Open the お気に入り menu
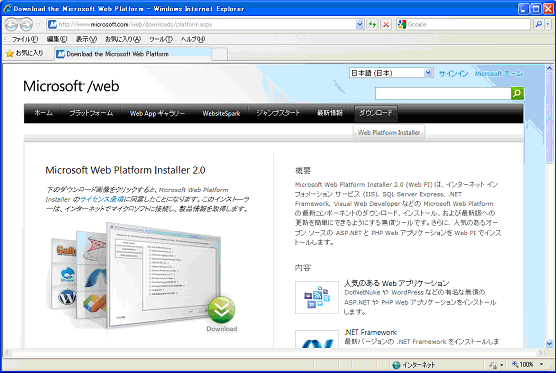Viewport: 556px width, 373px height. point(123,39)
